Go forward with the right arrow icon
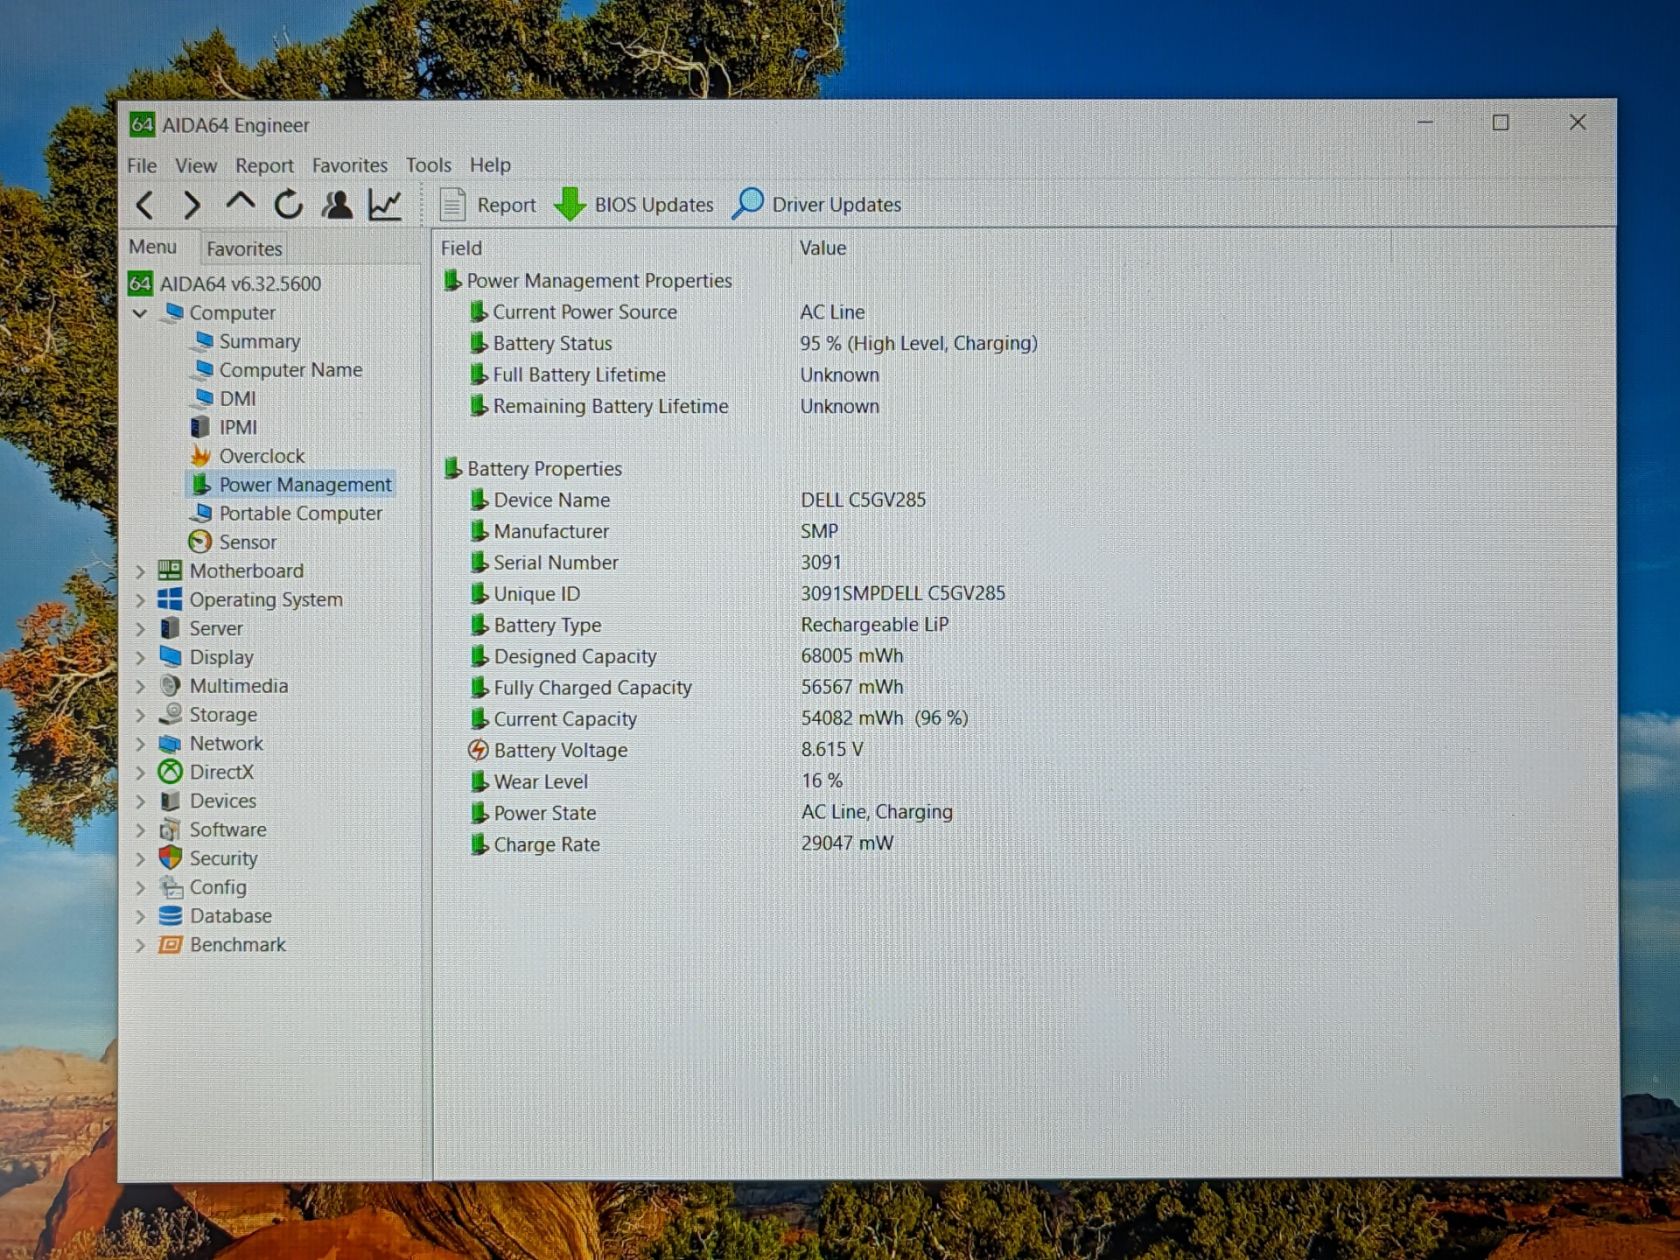This screenshot has width=1680, height=1260. click(x=192, y=205)
